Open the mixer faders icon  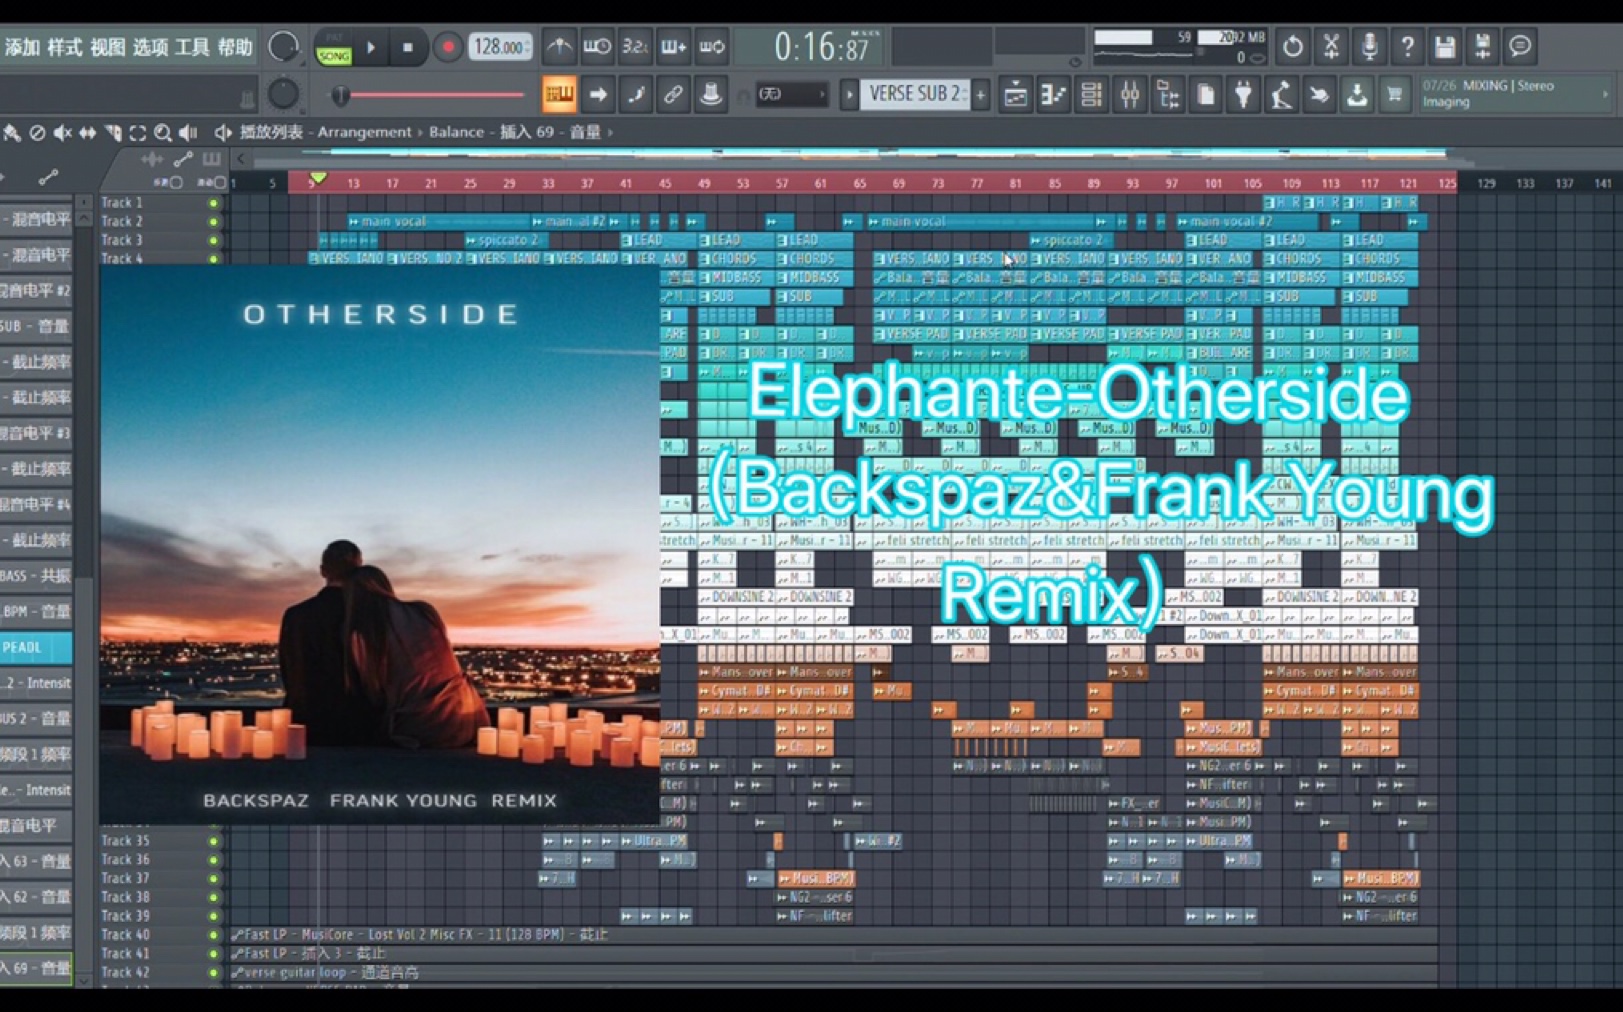tap(1130, 95)
